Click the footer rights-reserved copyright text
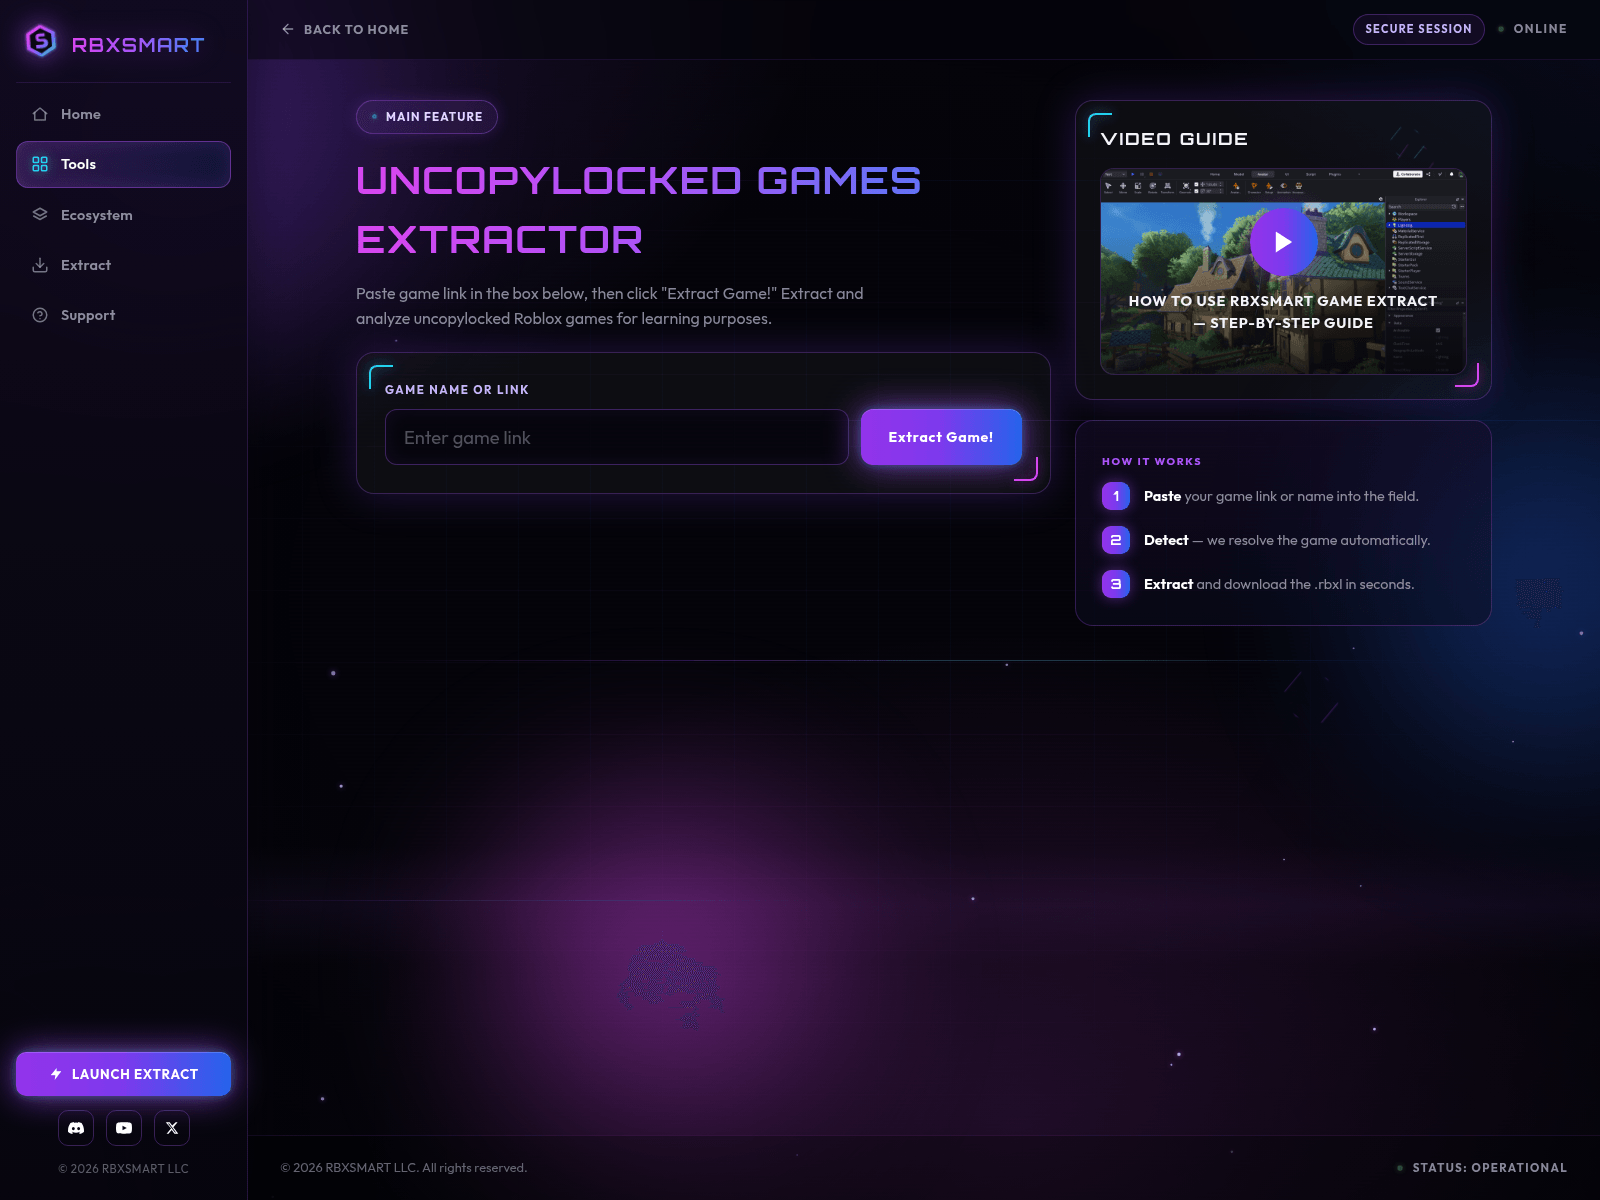Image resolution: width=1600 pixels, height=1200 pixels. pos(404,1168)
